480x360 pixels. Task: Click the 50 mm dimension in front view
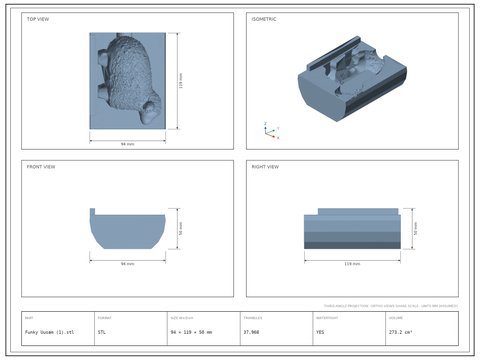coord(181,229)
